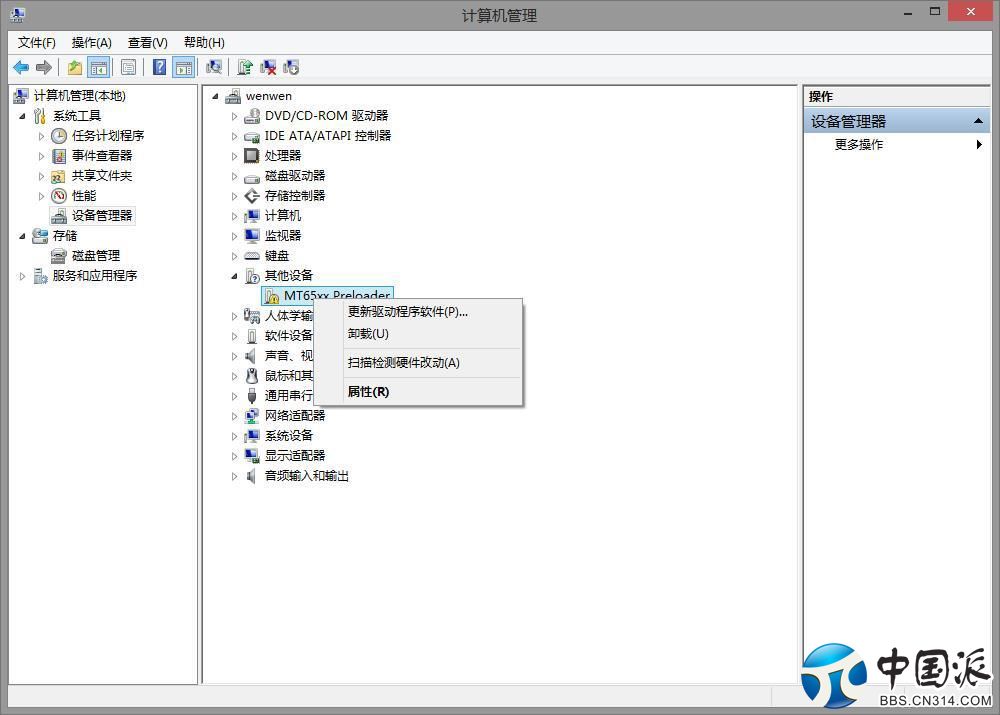
Task: Expand the IDE ATA/ATAPI 控制器 node
Action: pyautogui.click(x=234, y=136)
